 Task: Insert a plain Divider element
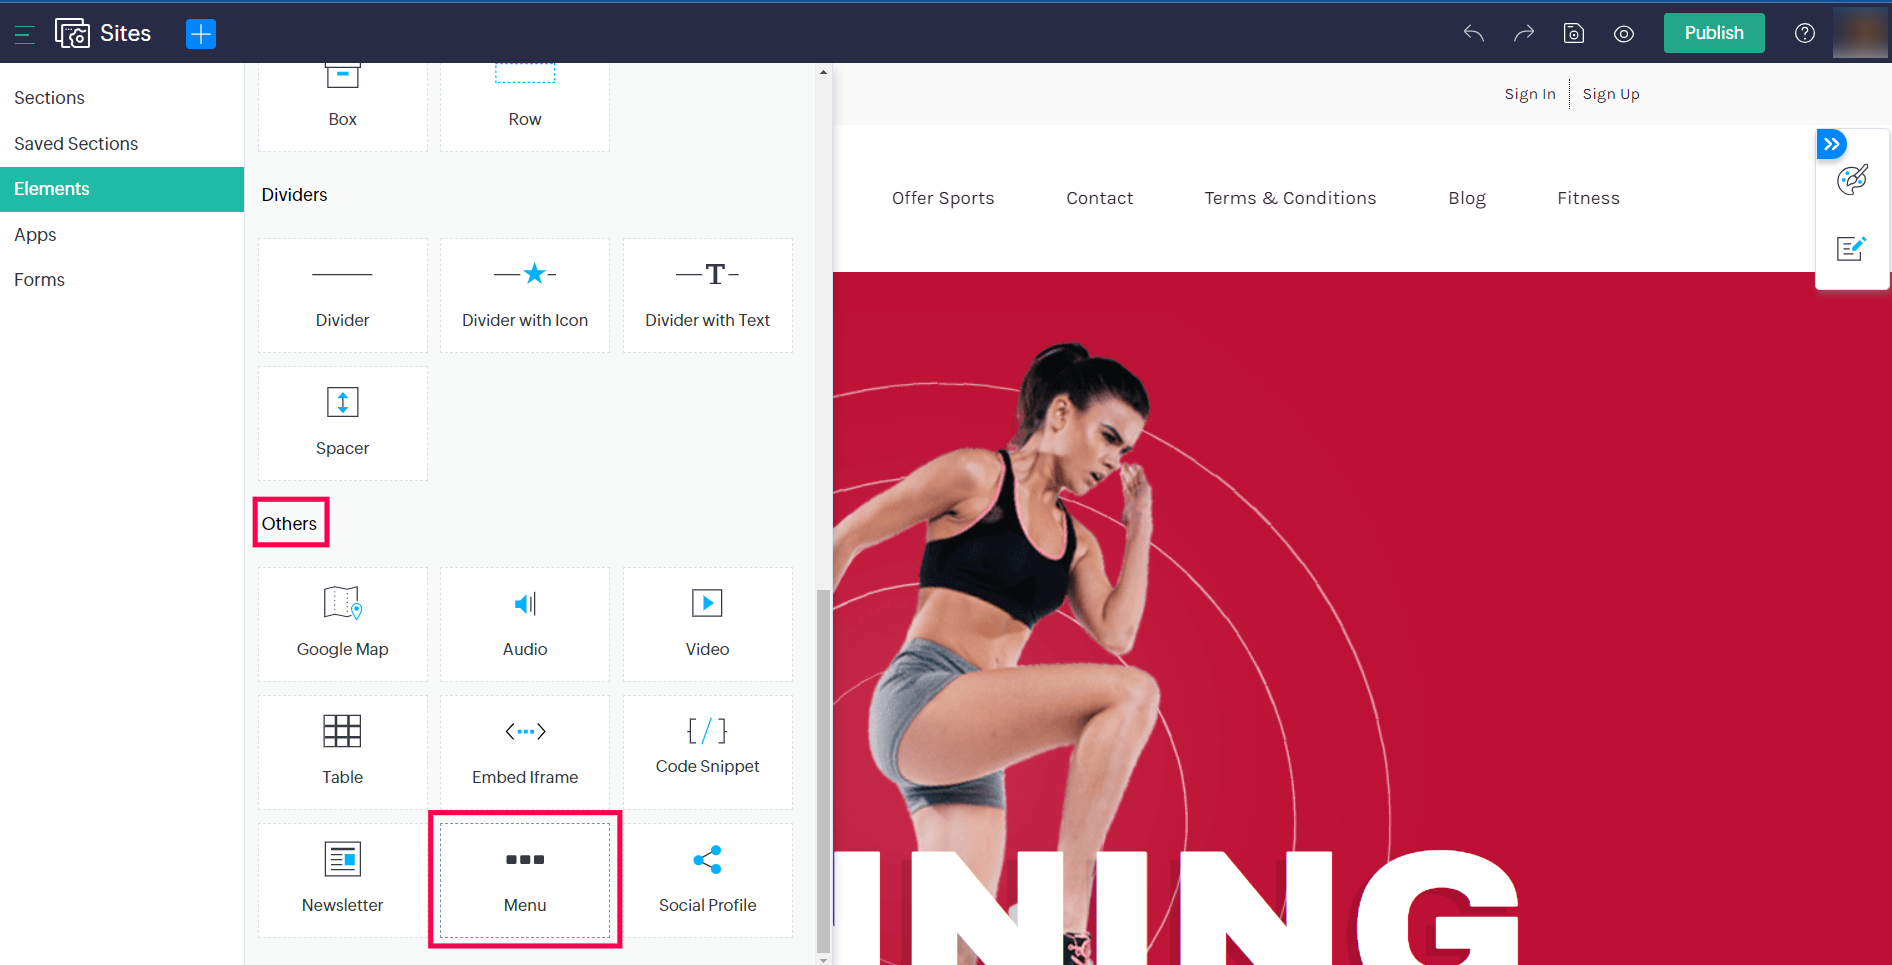point(343,295)
